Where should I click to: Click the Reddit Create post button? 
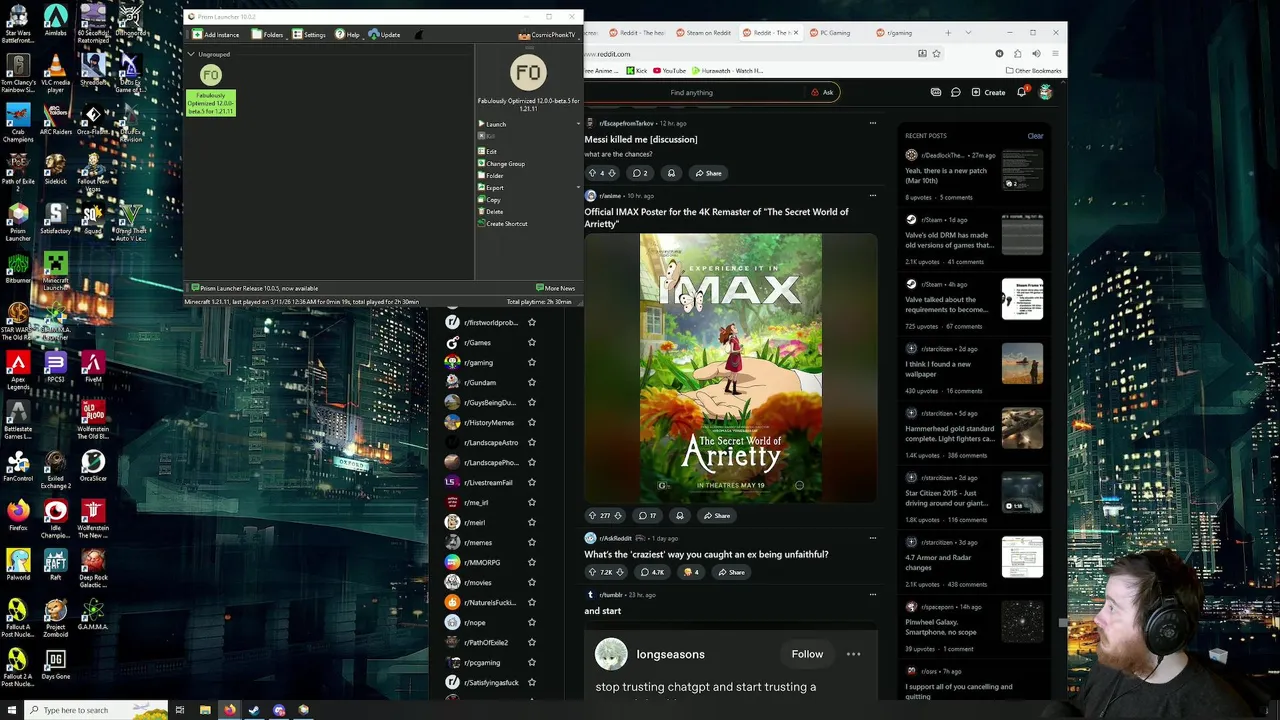(x=989, y=92)
